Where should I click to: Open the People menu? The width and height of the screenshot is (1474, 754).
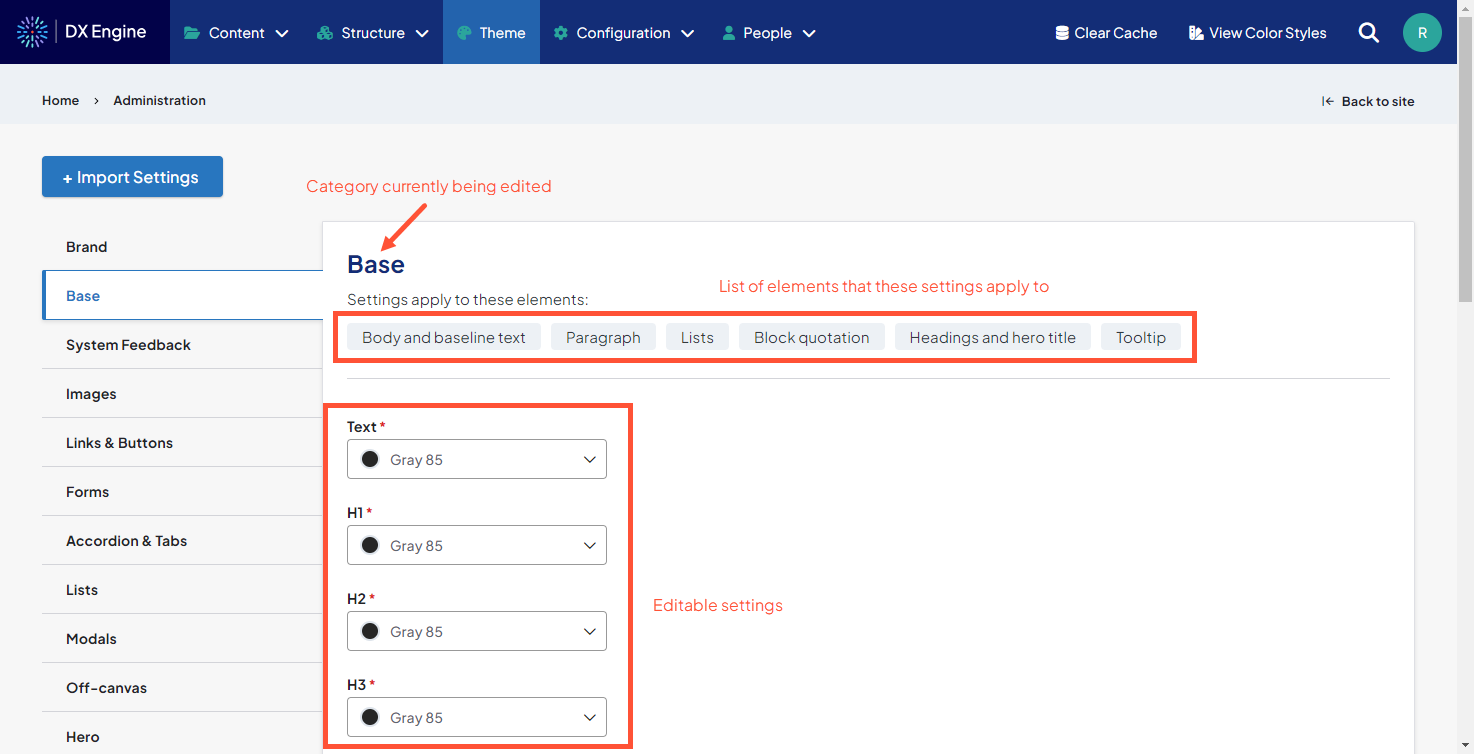tap(769, 32)
